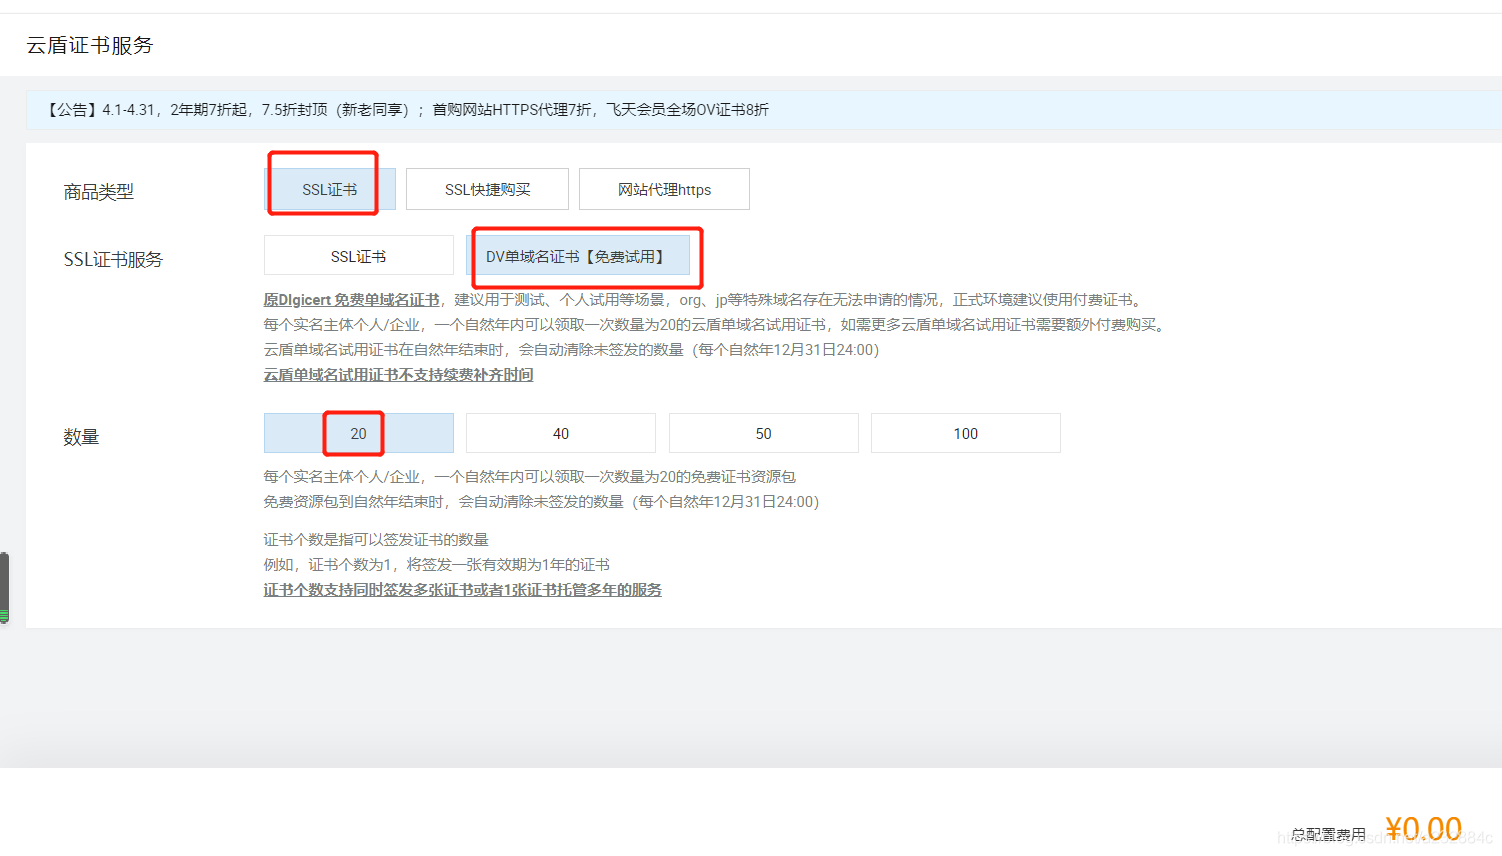Screen dimensions: 1502x856
Task: Pick the 网站代理https product type
Action: (664, 189)
